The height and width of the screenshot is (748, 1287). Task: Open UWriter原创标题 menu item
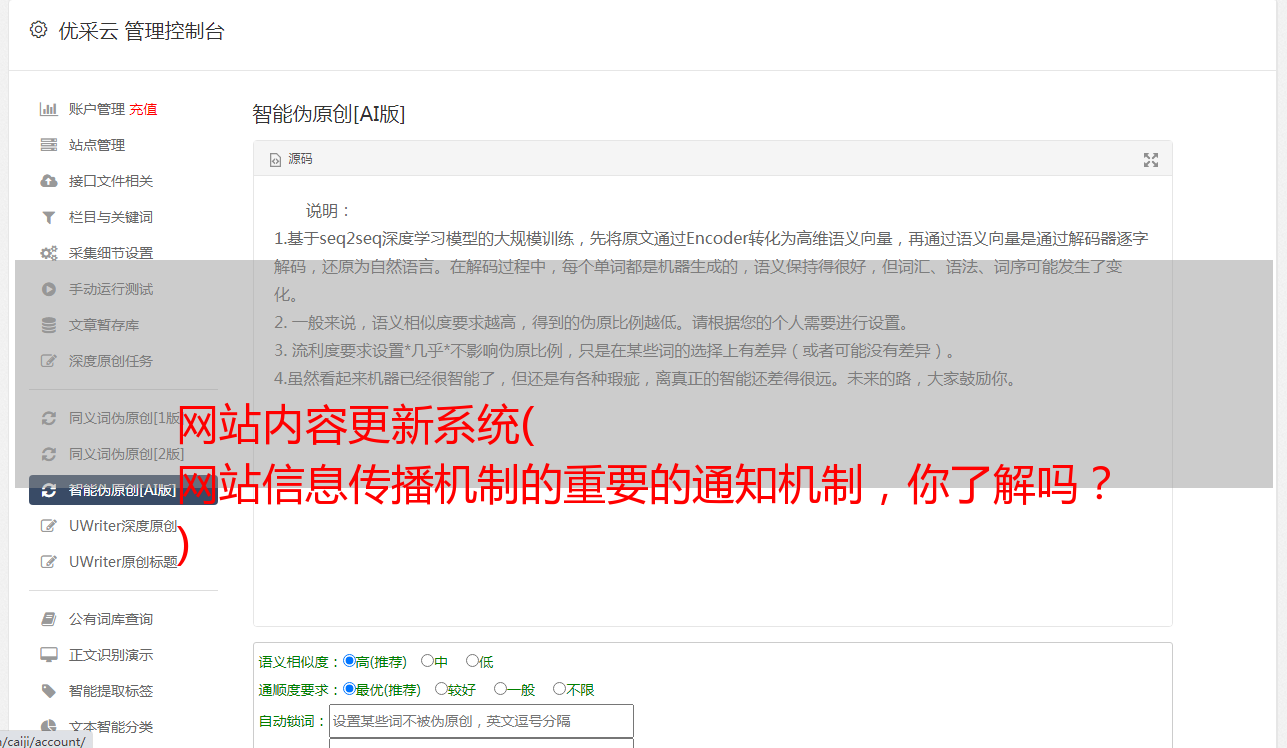[123, 562]
